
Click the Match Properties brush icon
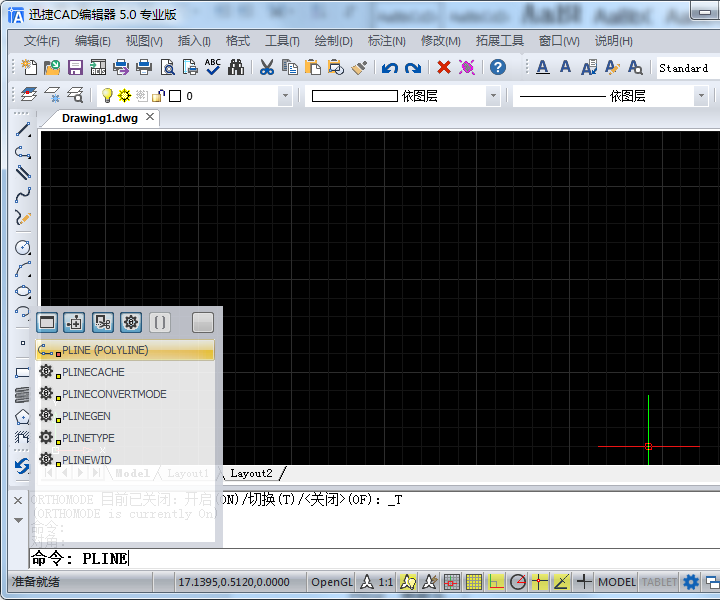(x=359, y=67)
